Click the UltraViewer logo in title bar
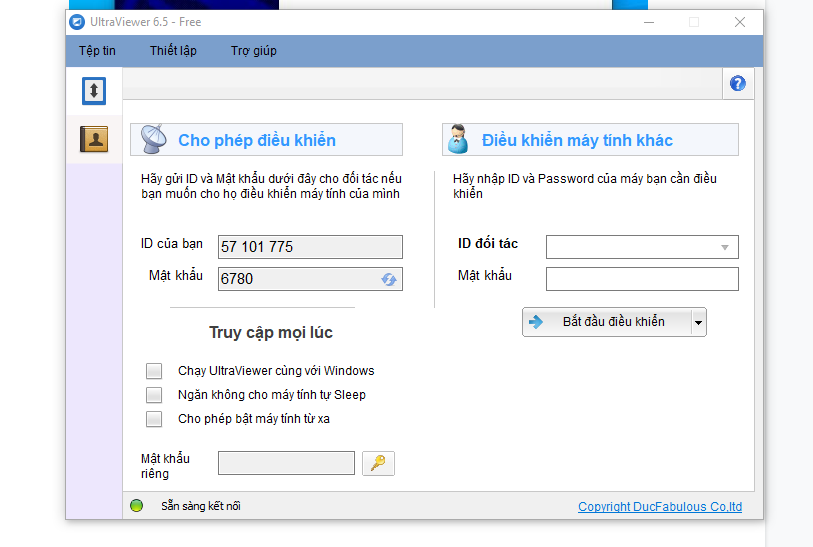Image resolution: width=813 pixels, height=547 pixels. pos(77,22)
